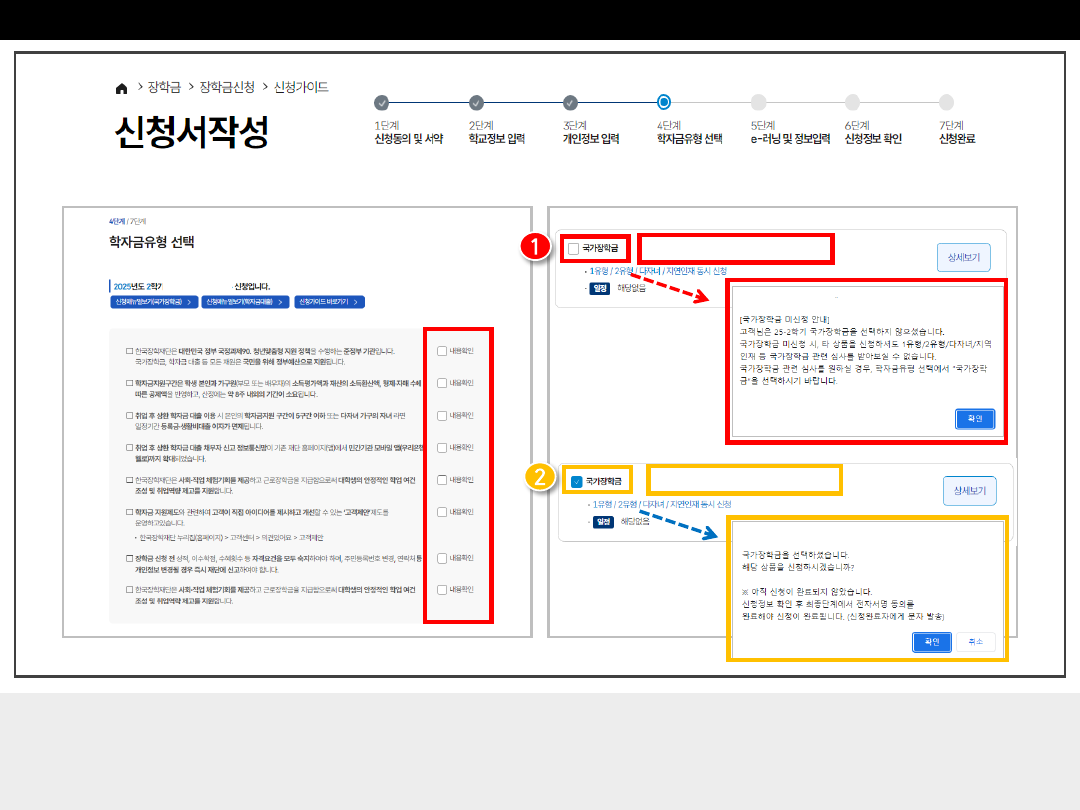Go to 장학금 in the breadcrumb

point(164,88)
